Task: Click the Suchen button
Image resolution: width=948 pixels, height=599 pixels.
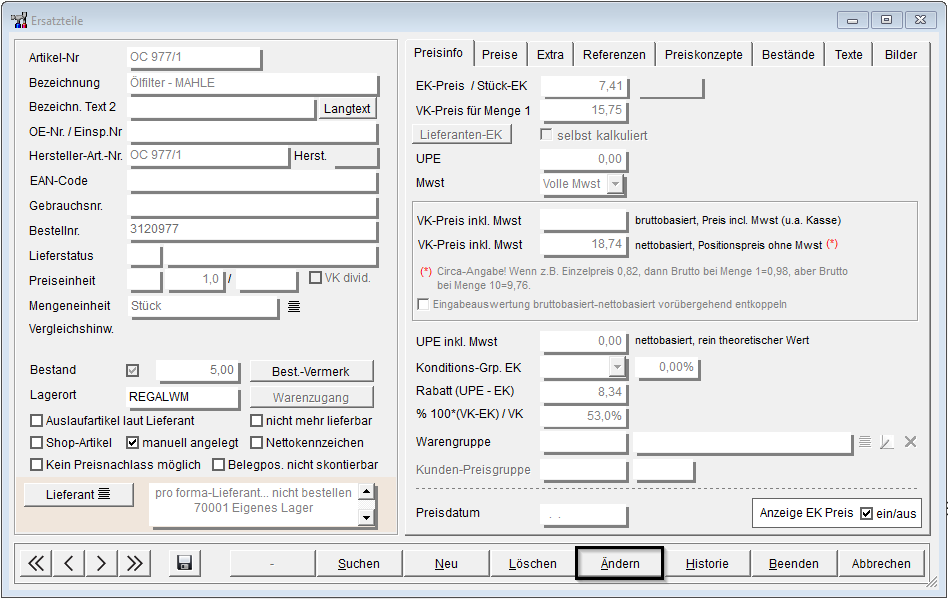Action: (x=359, y=563)
